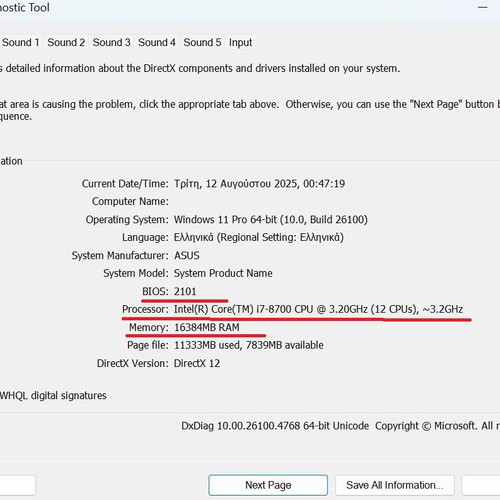This screenshot has width=500, height=500.
Task: Click the 16384MB RAM memory value
Action: [207, 327]
